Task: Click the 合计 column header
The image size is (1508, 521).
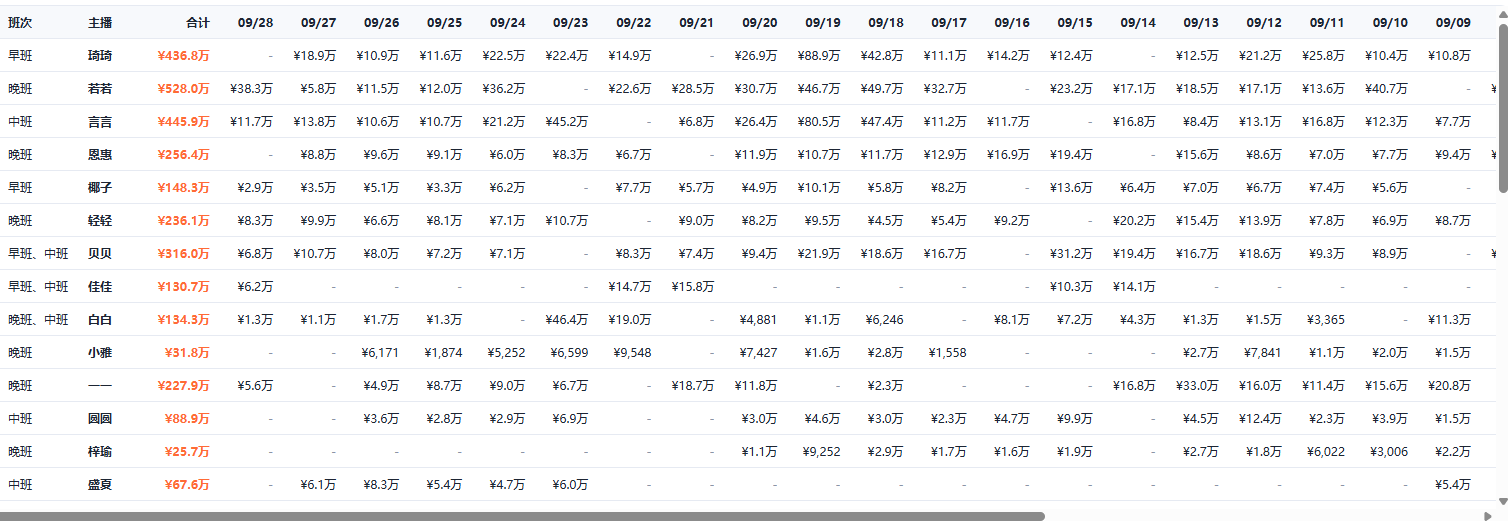Action: [x=198, y=22]
